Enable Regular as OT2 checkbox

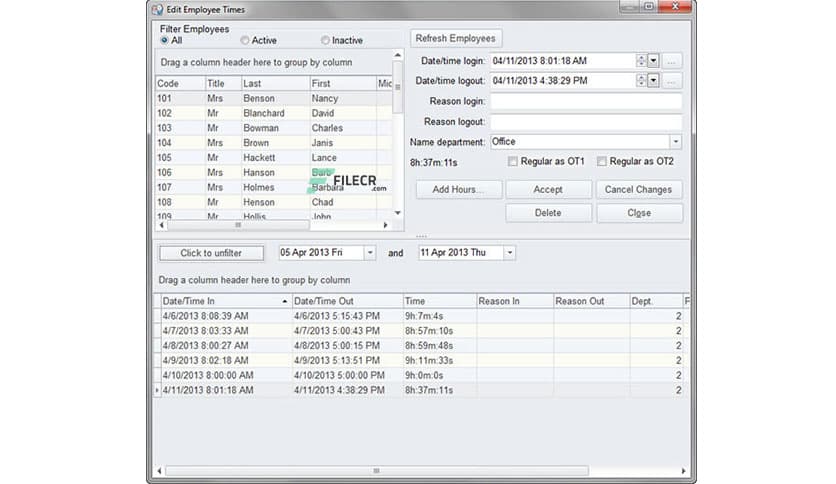click(602, 161)
